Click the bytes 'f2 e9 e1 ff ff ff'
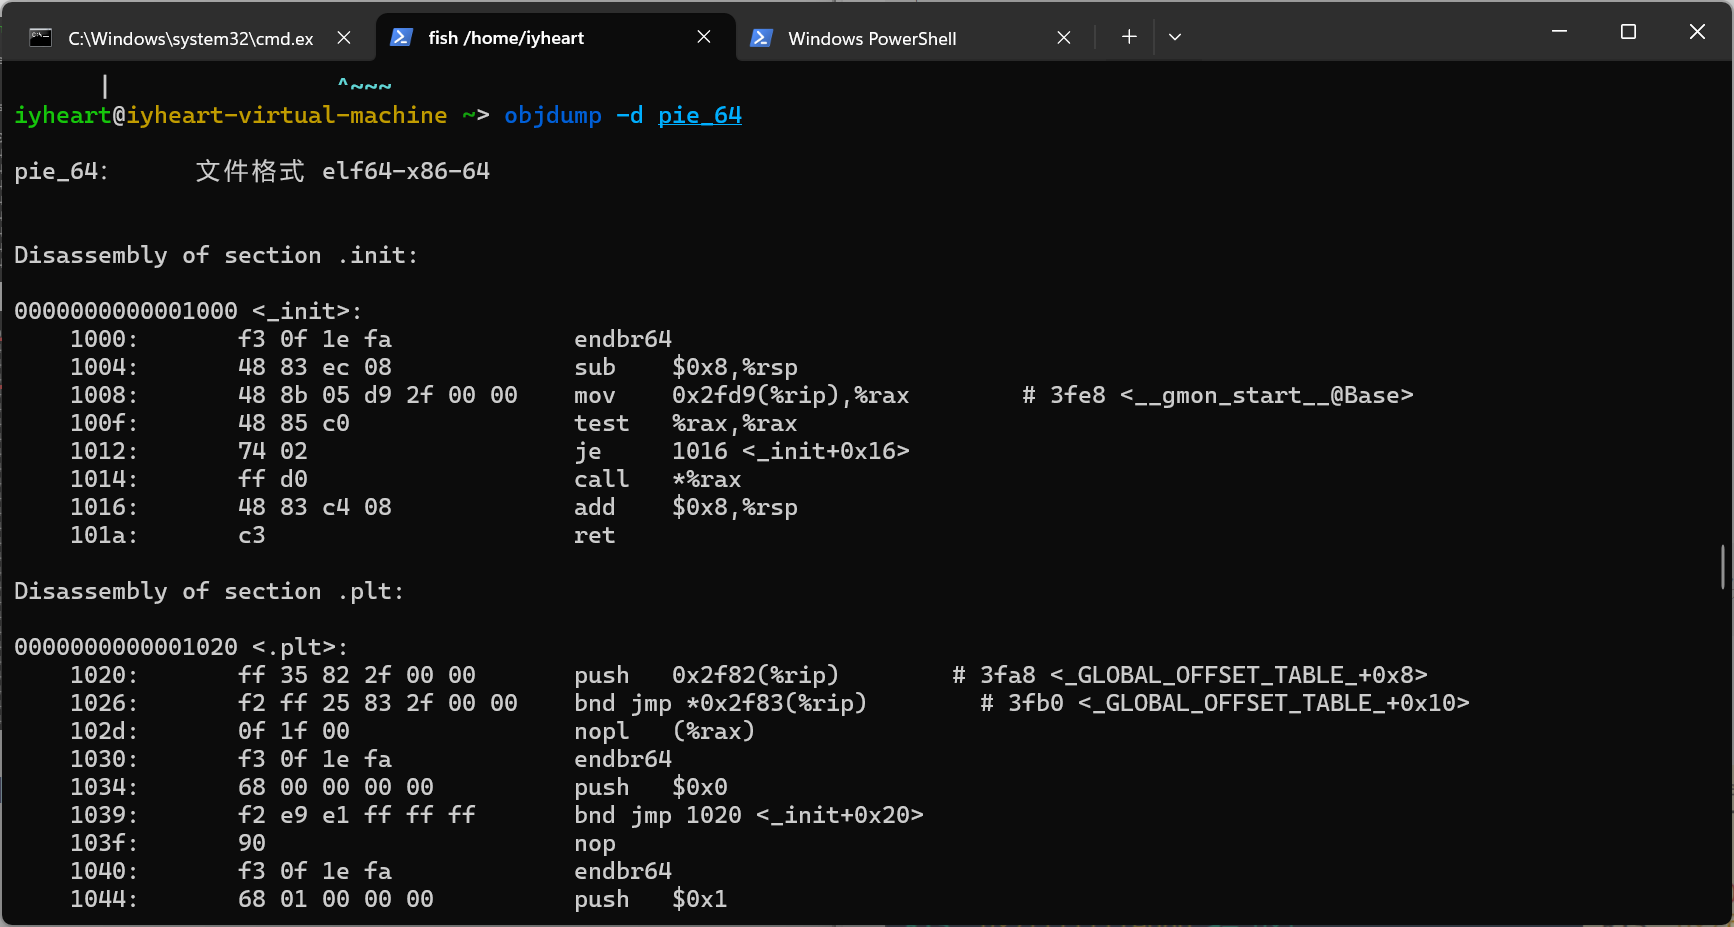 pos(357,815)
